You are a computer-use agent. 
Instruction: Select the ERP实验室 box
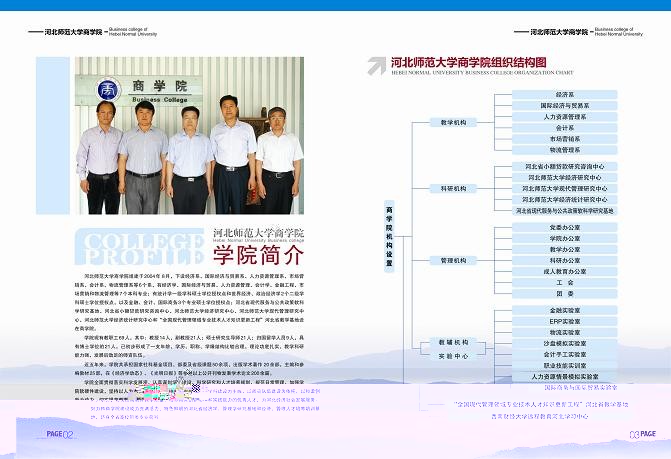(x=564, y=322)
